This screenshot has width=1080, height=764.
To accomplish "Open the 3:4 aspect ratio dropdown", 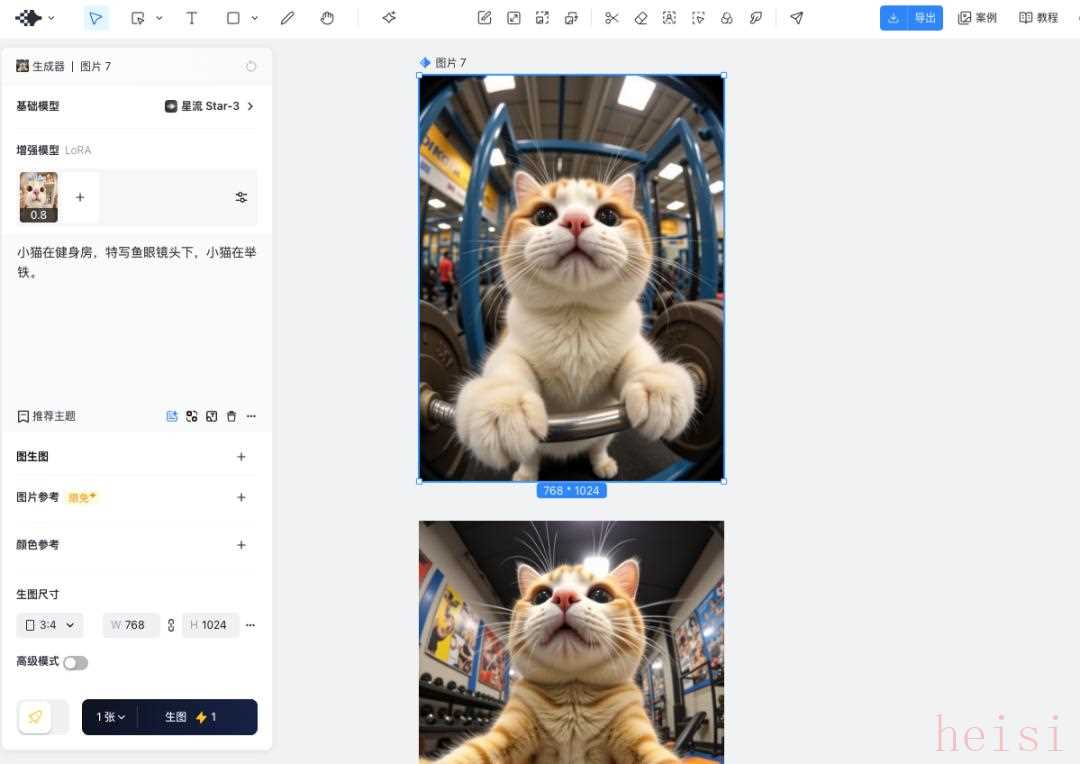I will pos(50,625).
